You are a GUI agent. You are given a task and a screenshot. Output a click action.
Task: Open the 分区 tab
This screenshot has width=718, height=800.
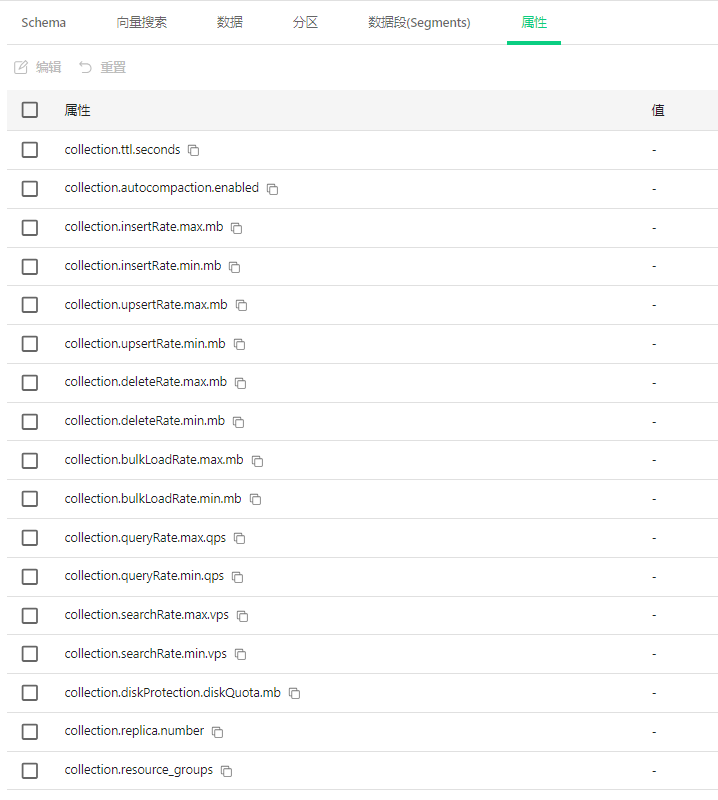305,23
